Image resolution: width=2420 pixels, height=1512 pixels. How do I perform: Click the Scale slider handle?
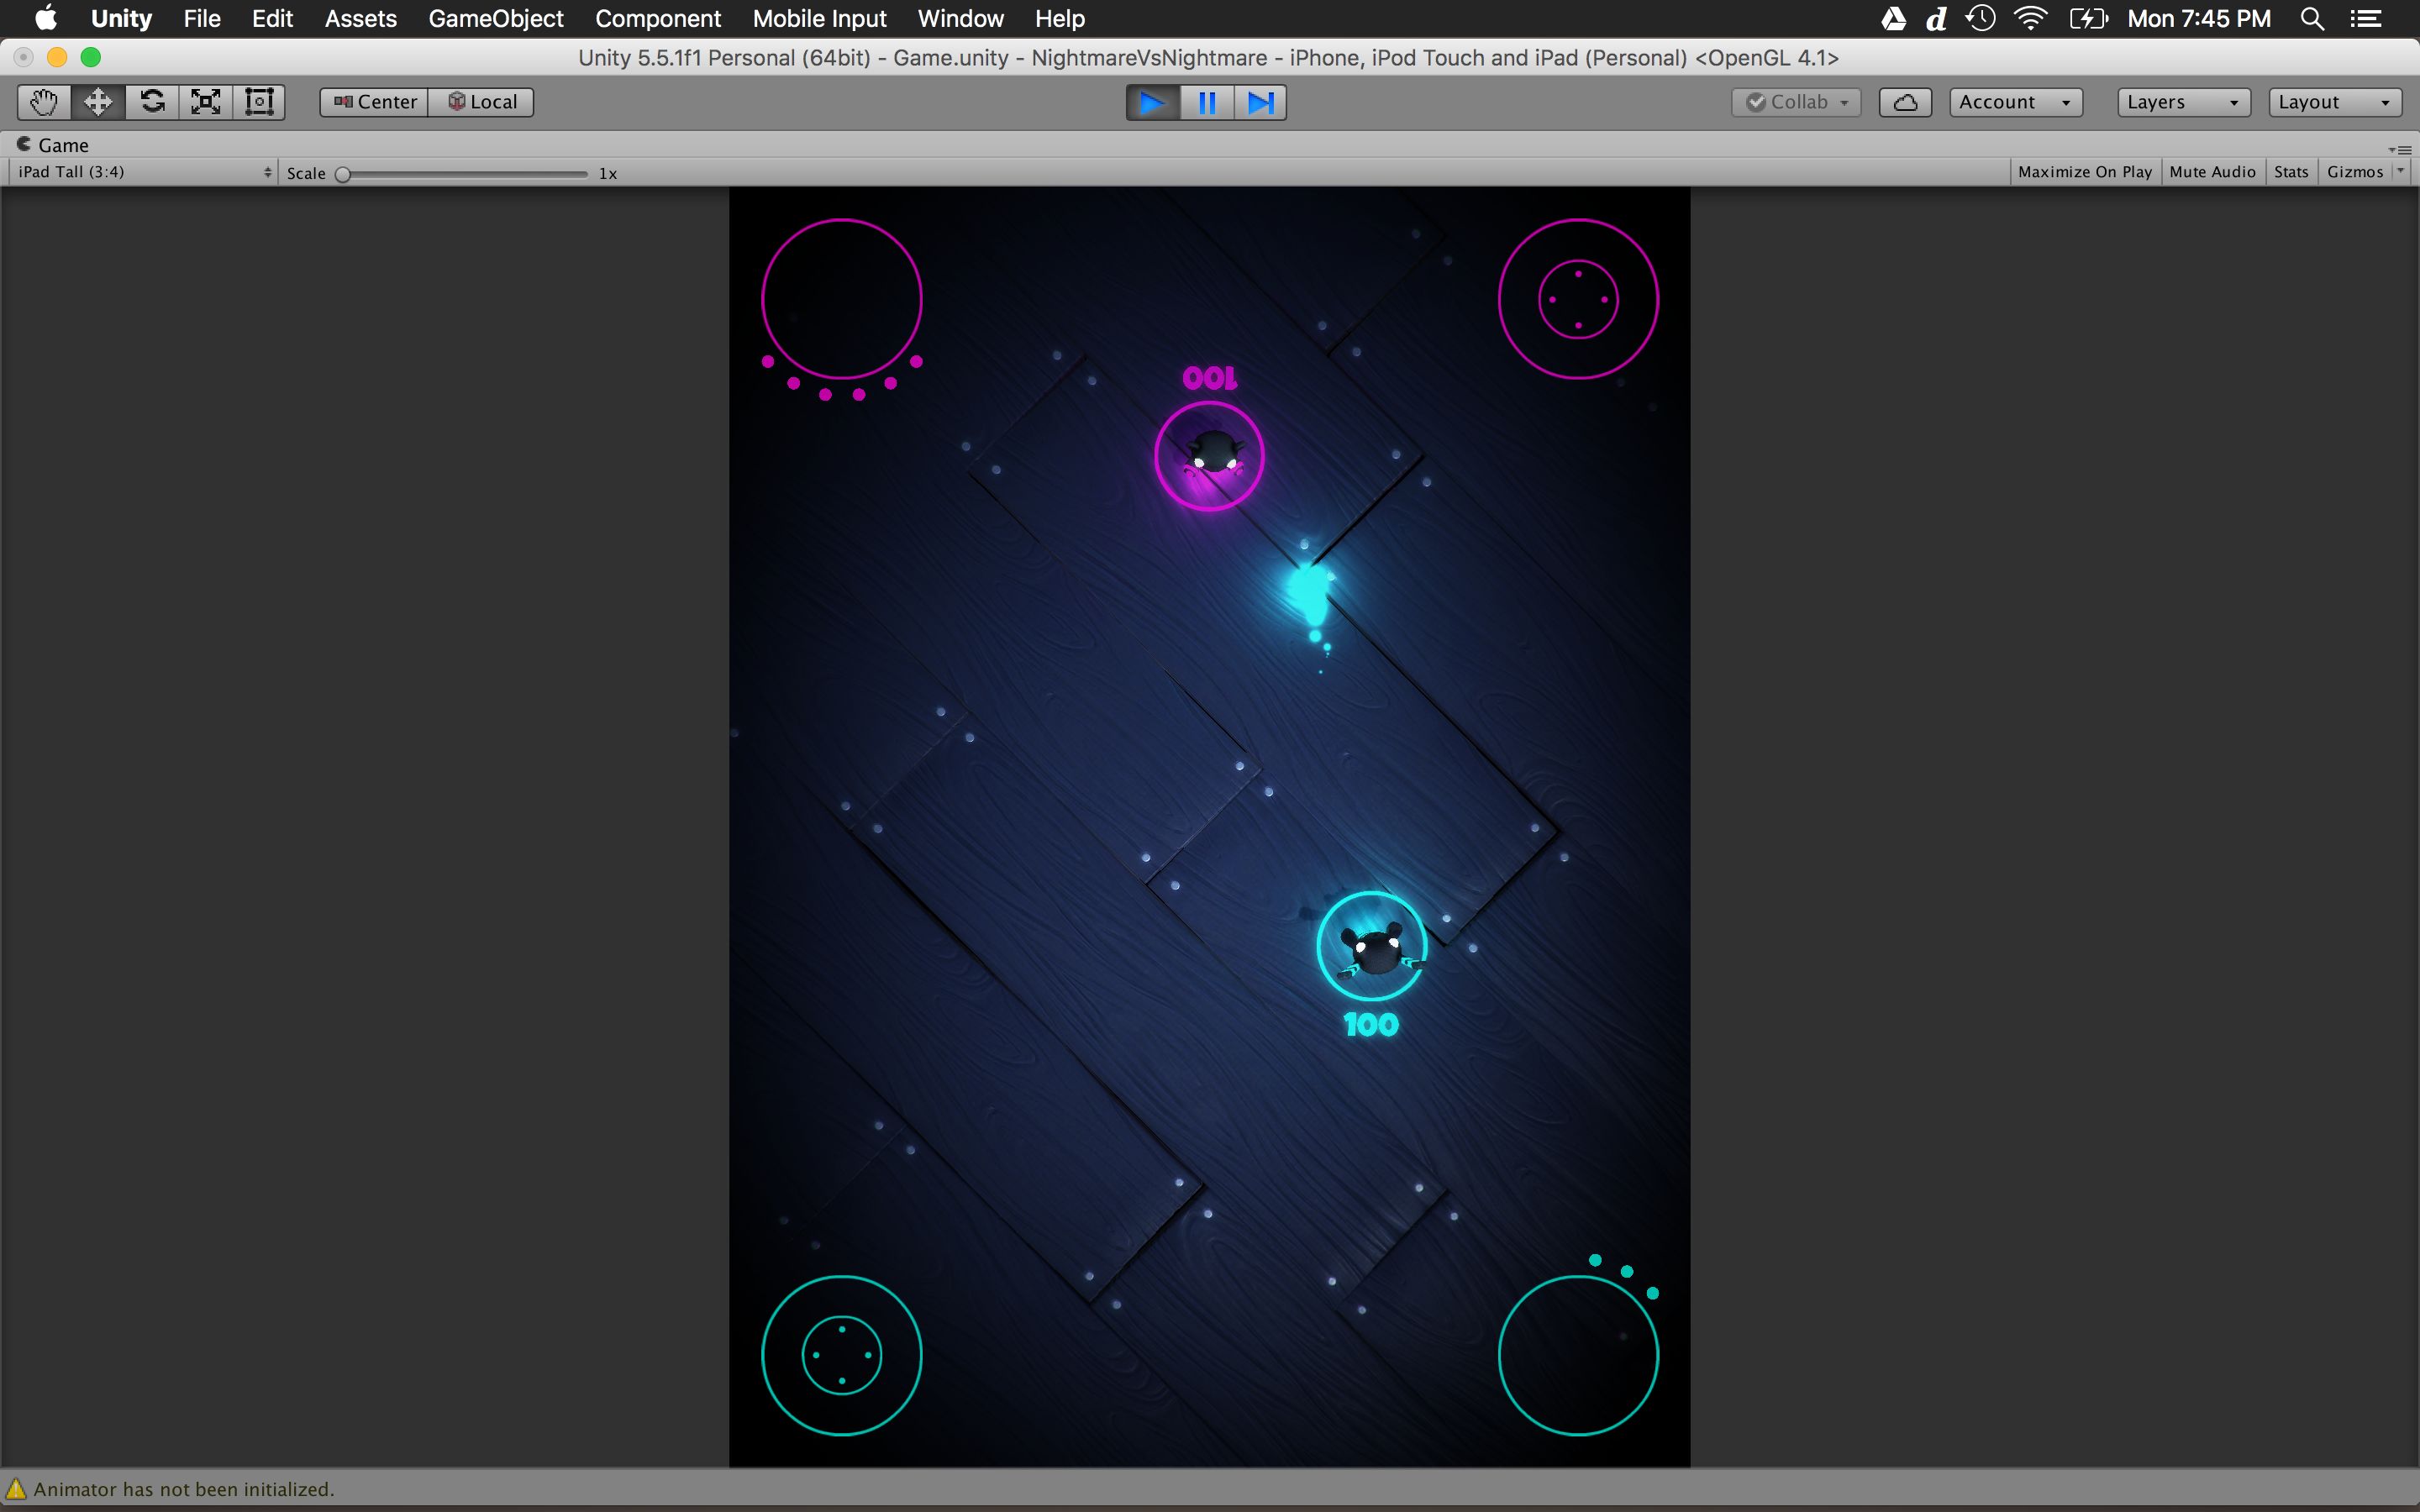coord(343,174)
